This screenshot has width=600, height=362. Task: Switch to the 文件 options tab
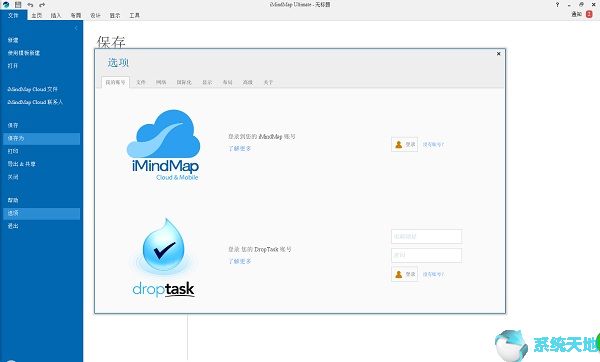pos(141,82)
